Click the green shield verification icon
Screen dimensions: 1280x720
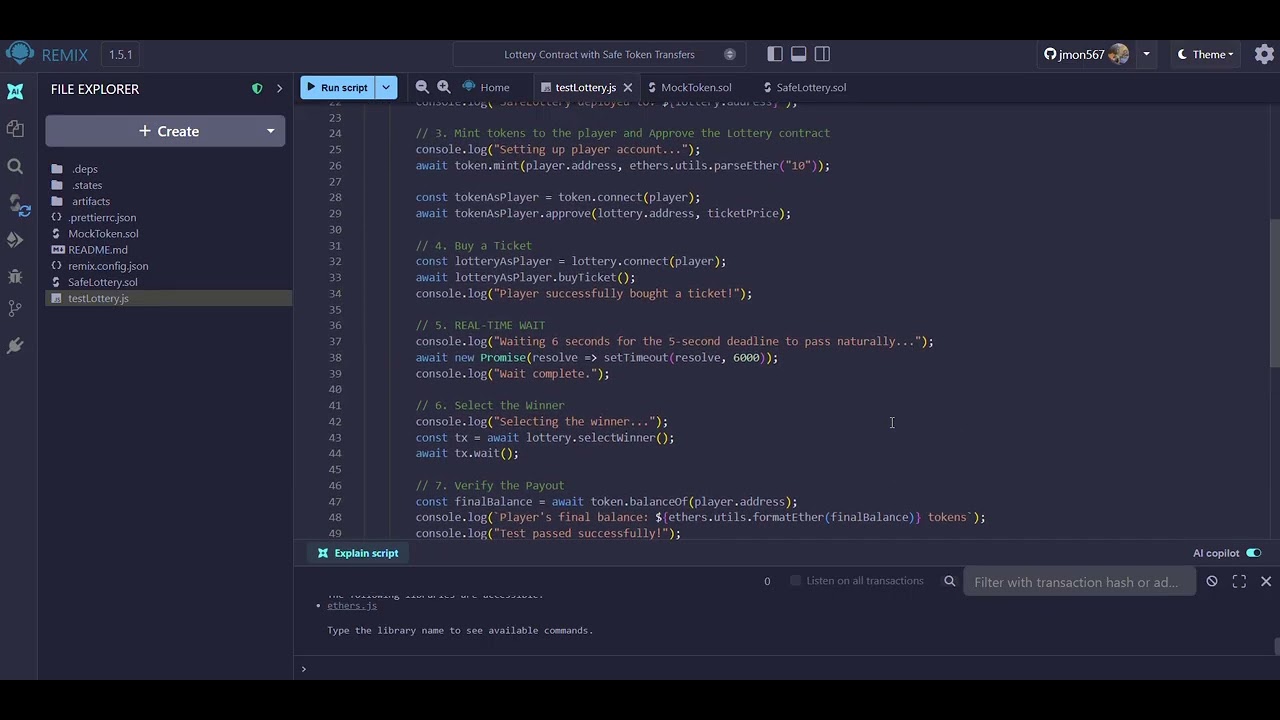[x=257, y=89]
